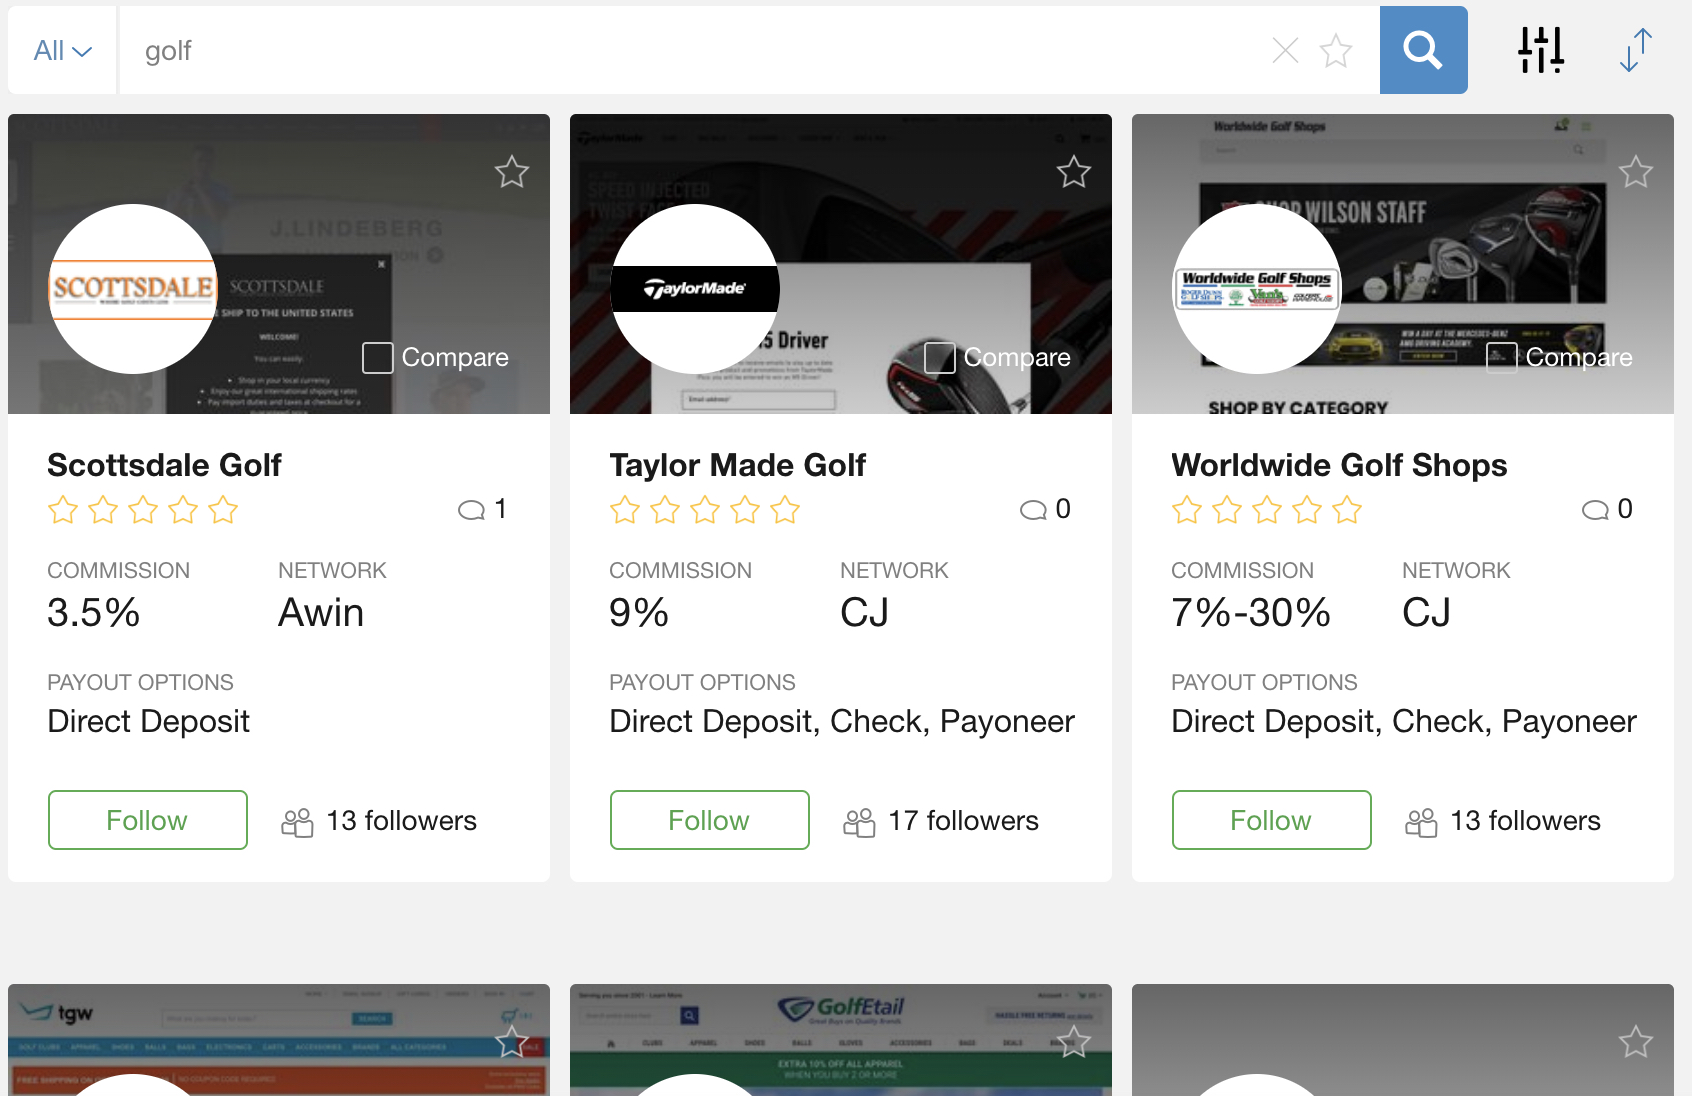The height and width of the screenshot is (1096, 1692).
Task: Click followers icon on Scottsdale Golf card
Action: pos(297,822)
